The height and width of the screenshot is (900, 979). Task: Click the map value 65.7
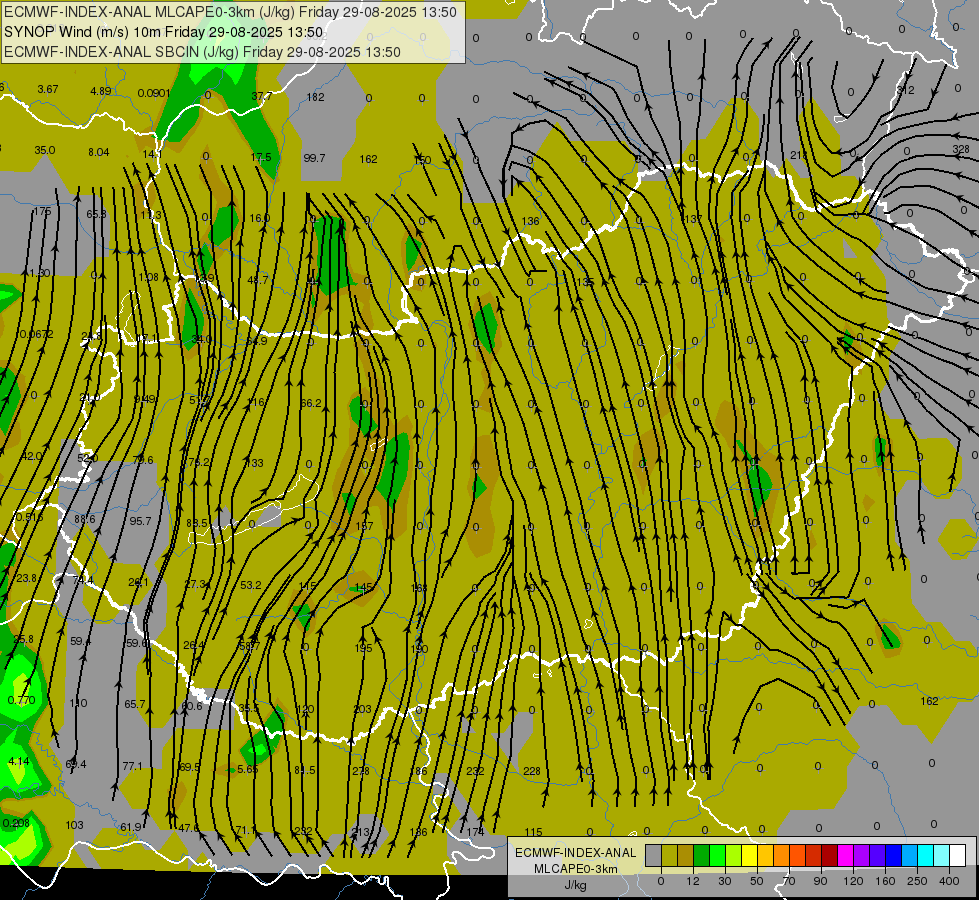click(x=134, y=704)
